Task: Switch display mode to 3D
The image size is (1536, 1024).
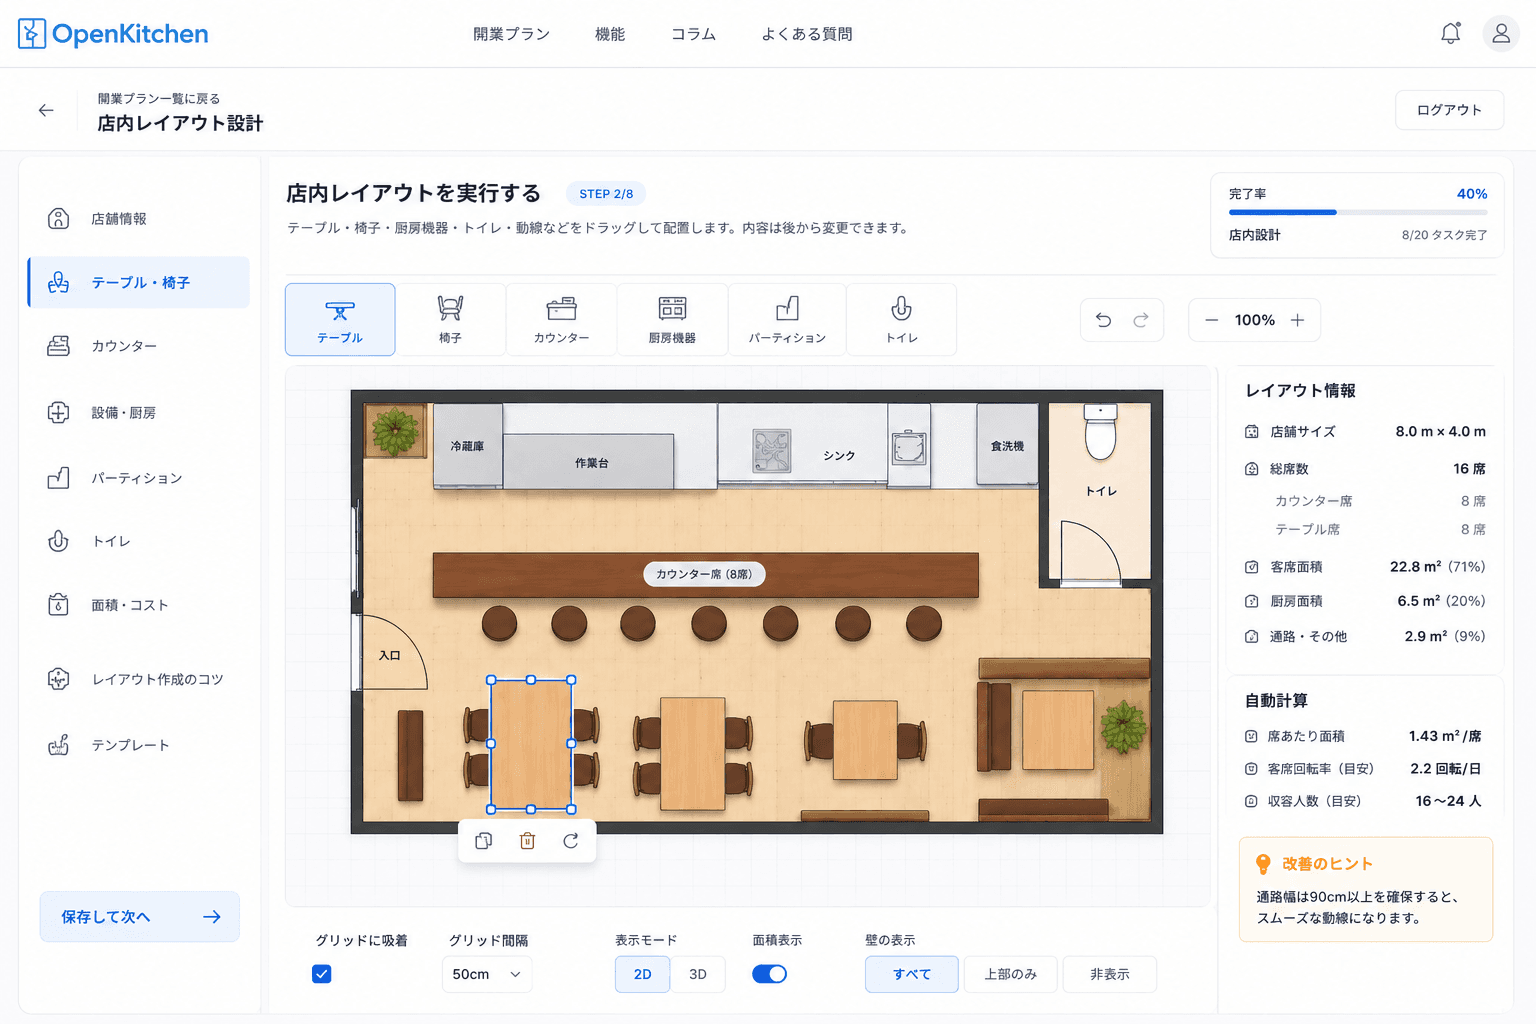Action: coord(698,974)
